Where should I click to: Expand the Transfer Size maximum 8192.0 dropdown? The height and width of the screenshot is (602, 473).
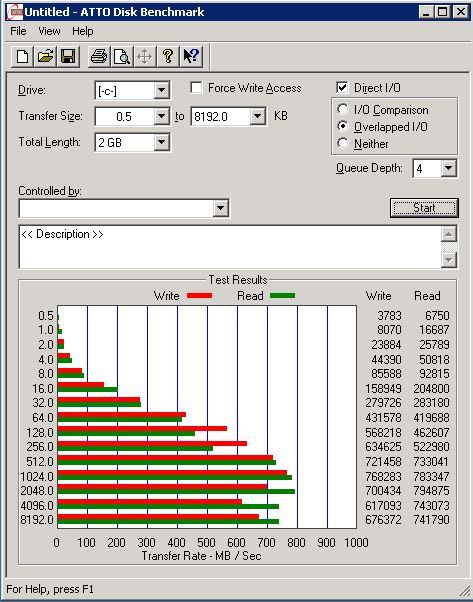point(257,116)
